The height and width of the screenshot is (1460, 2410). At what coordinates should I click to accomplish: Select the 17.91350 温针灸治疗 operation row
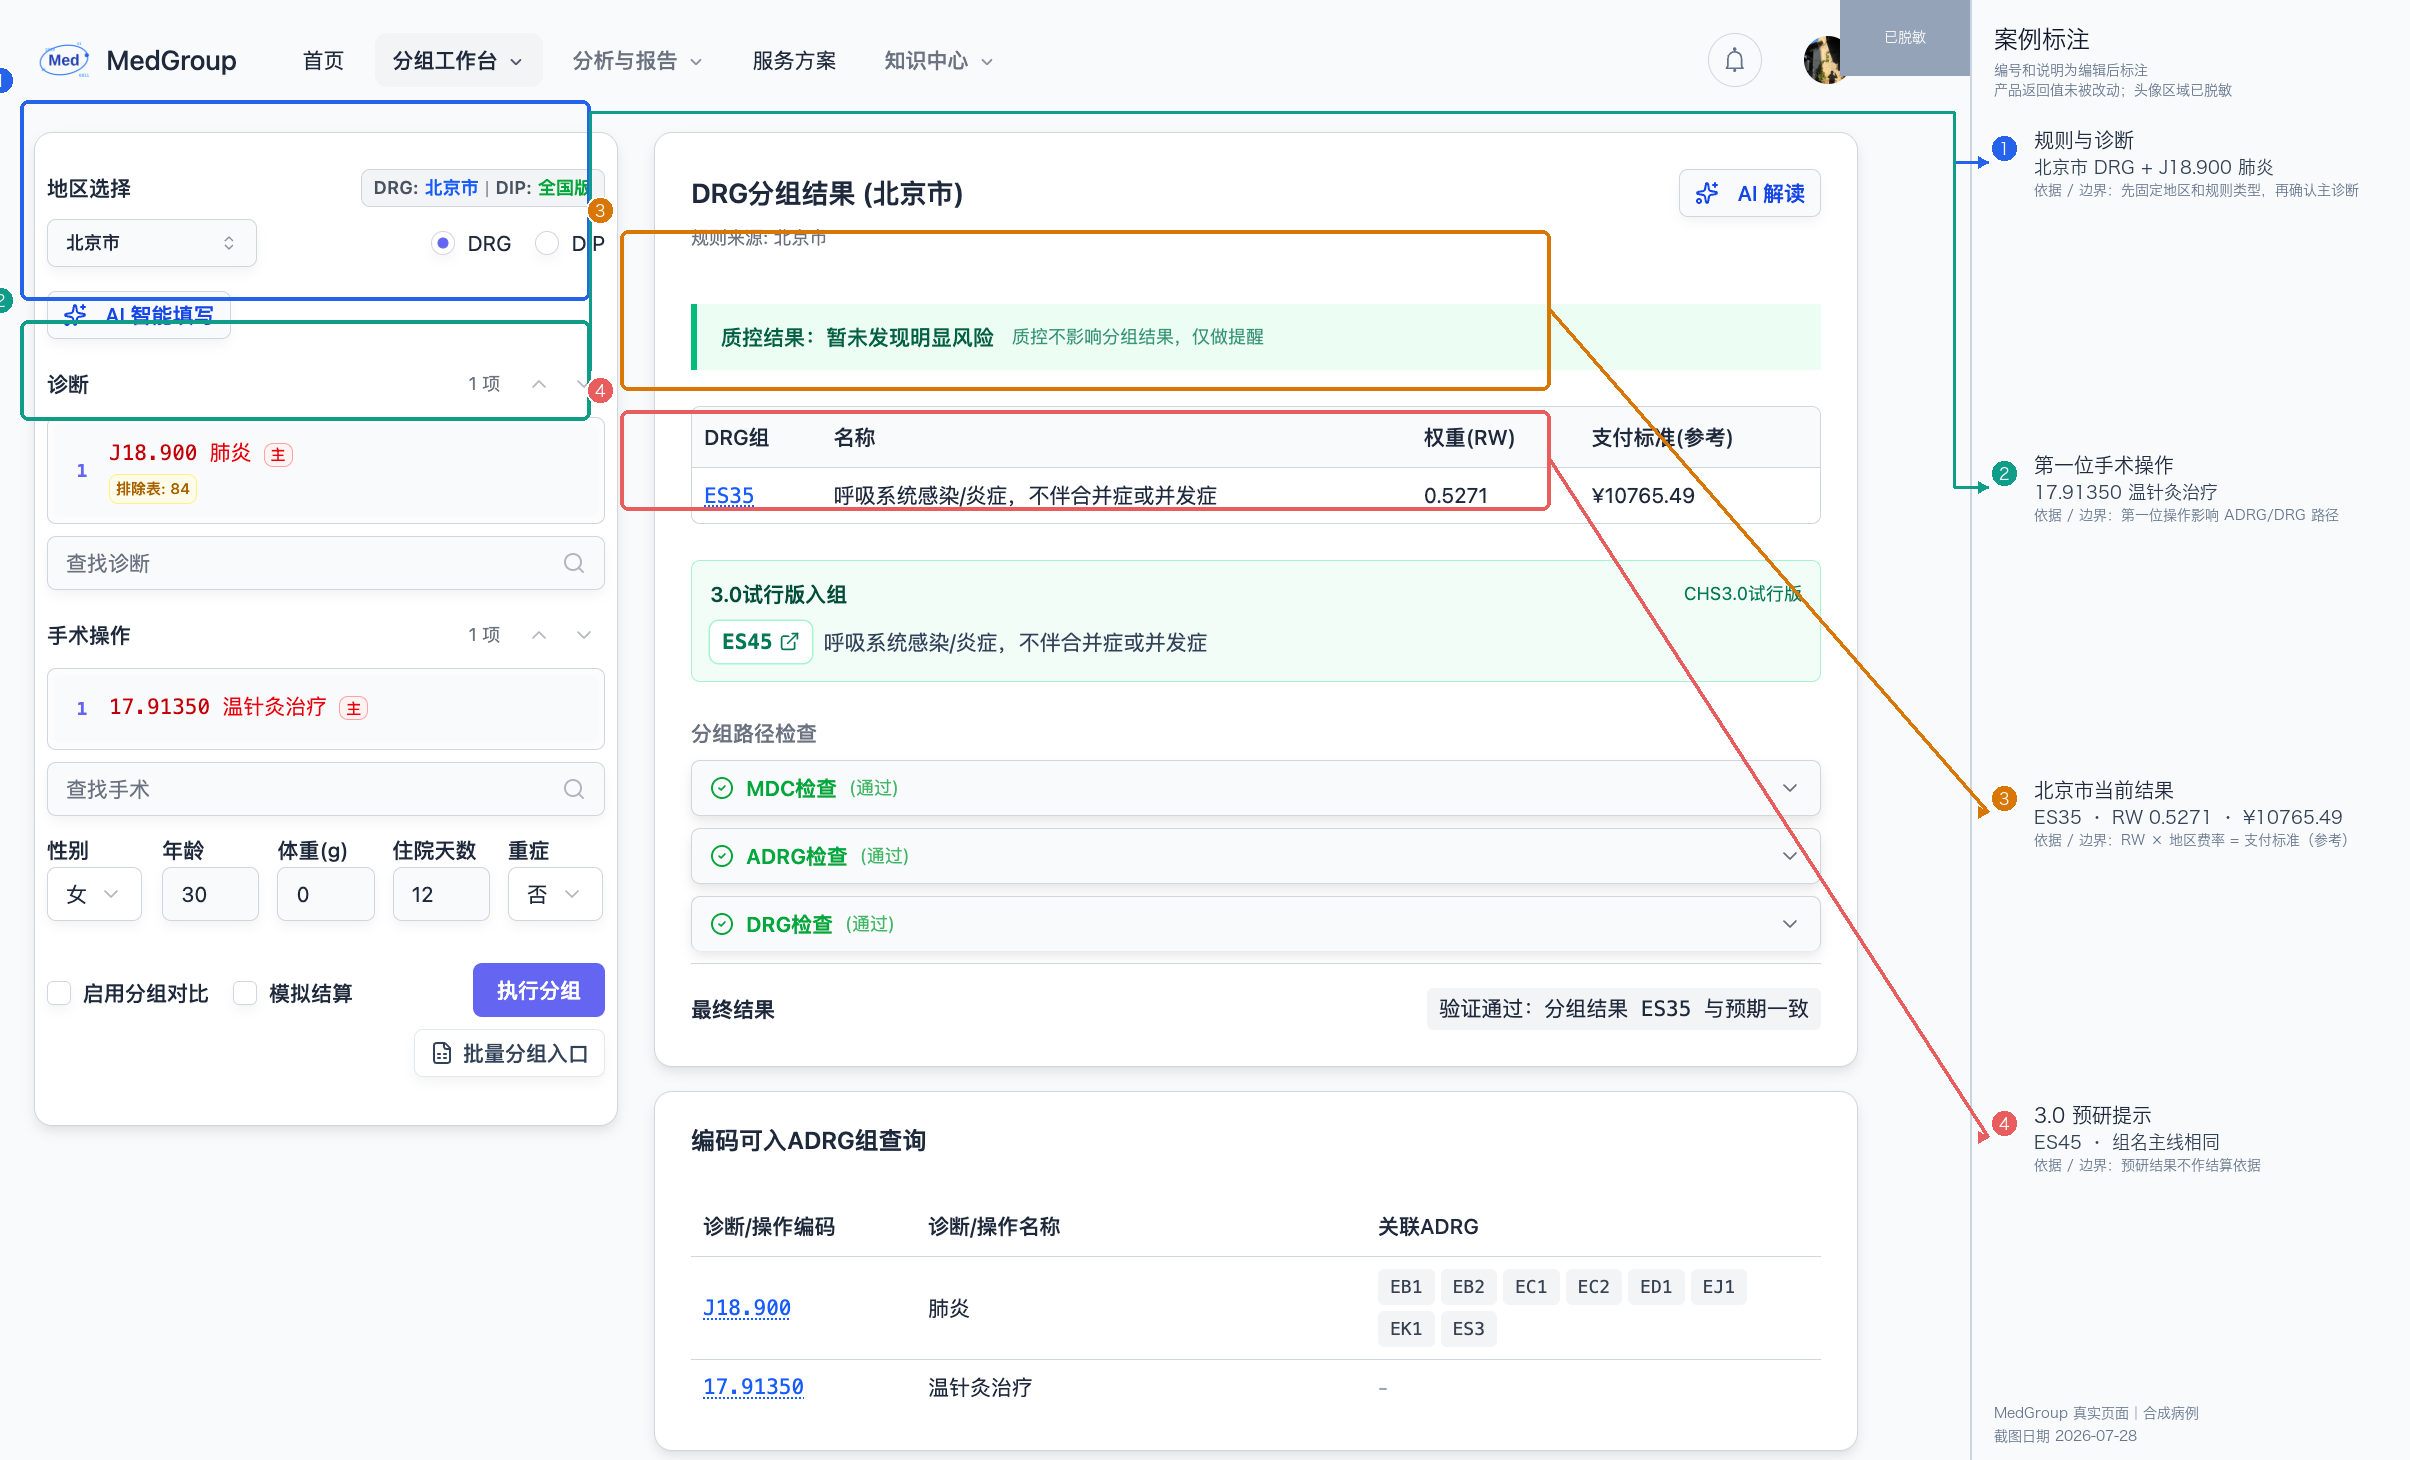click(x=326, y=708)
